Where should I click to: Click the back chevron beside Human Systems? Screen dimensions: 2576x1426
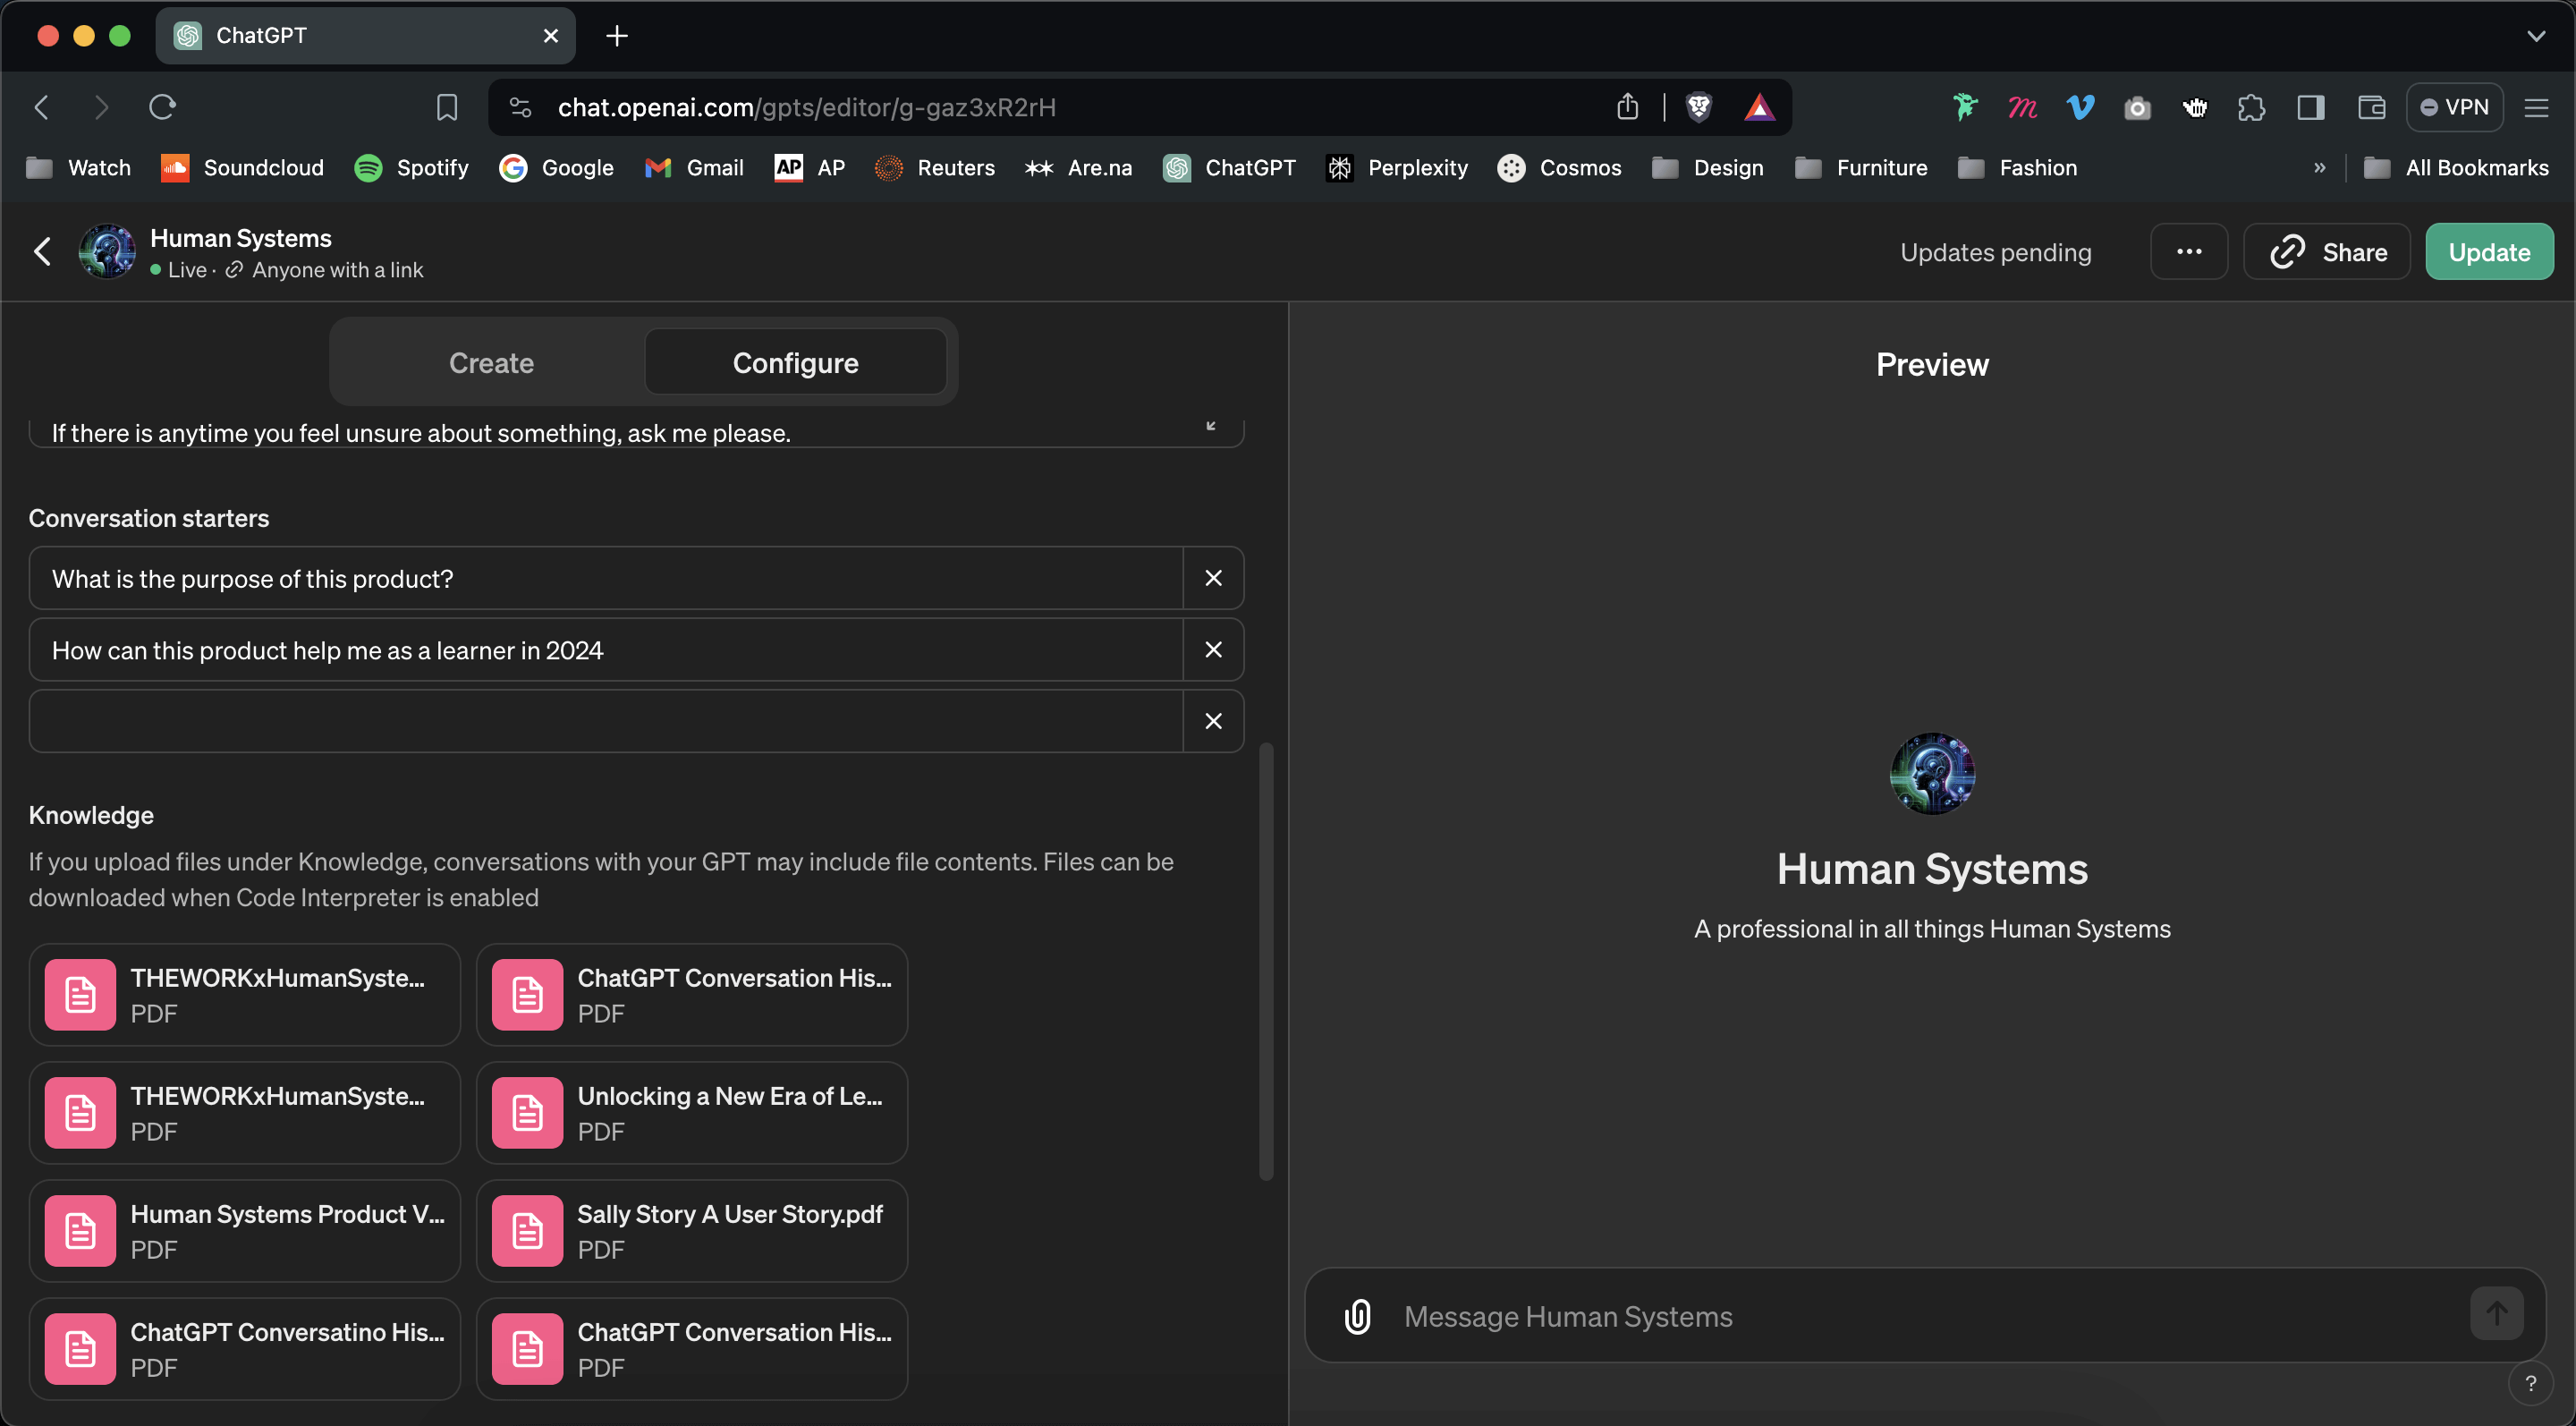[x=42, y=251]
